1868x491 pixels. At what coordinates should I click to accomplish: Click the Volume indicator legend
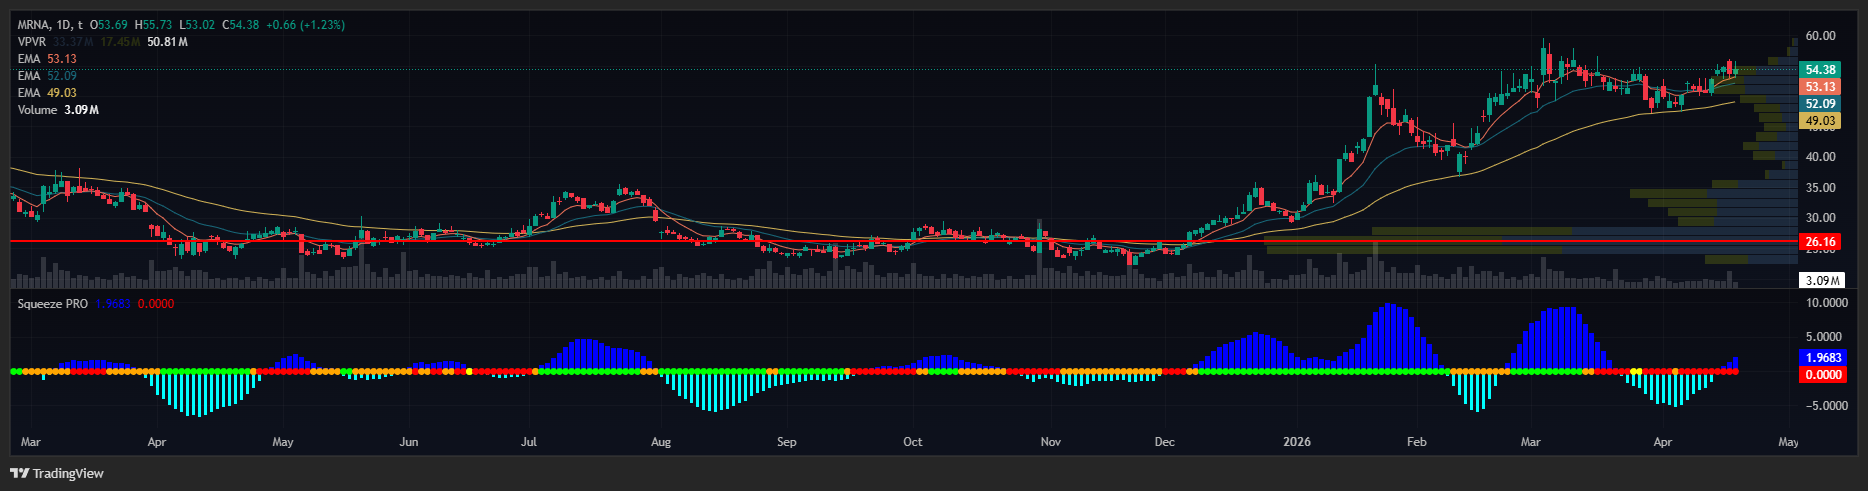tap(37, 110)
